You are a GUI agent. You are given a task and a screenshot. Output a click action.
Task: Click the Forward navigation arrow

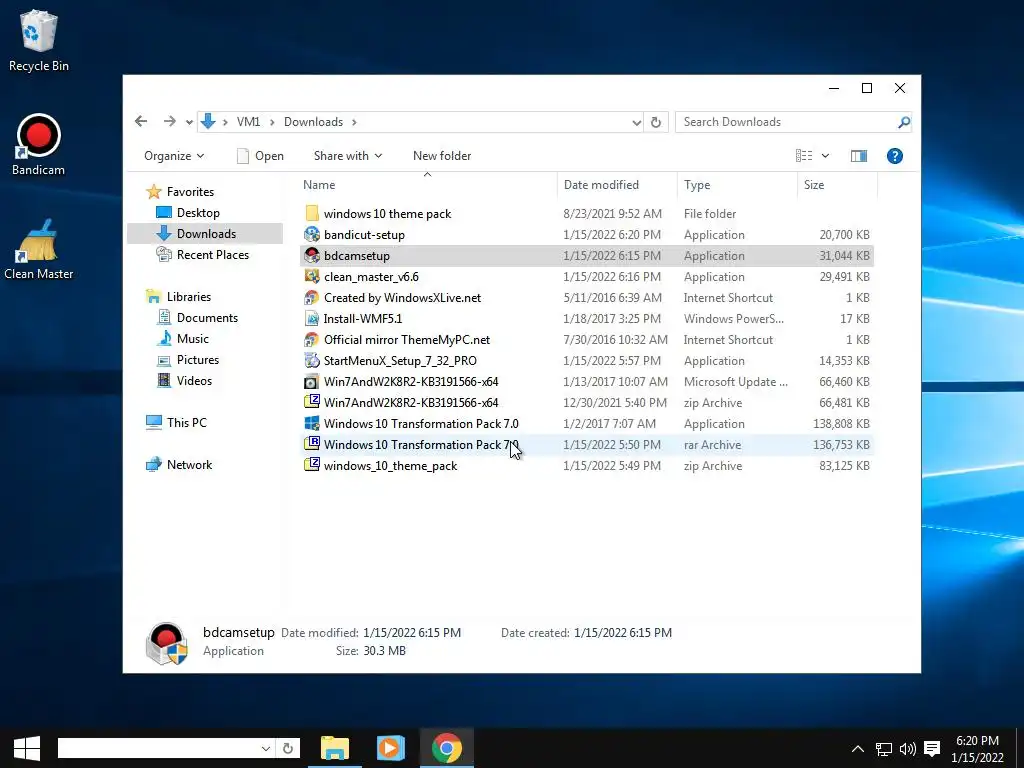(169, 121)
